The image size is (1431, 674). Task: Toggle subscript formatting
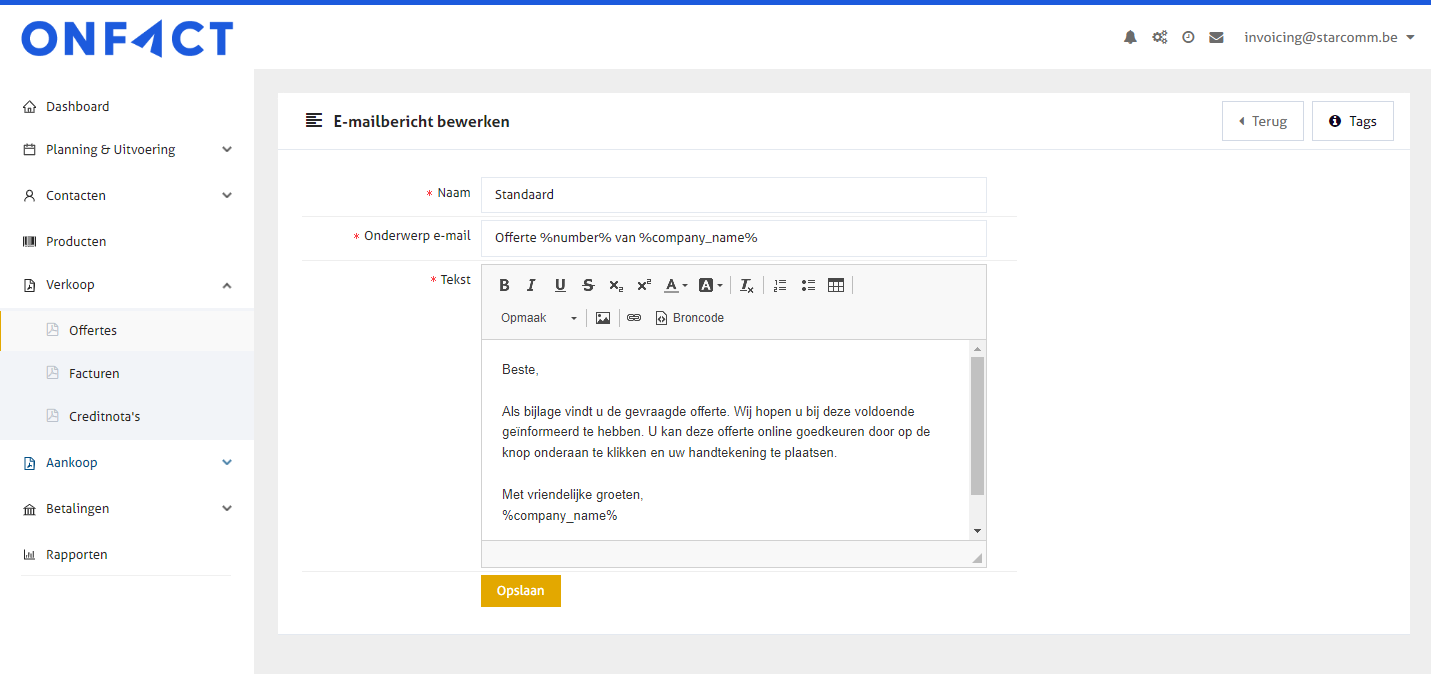click(x=616, y=285)
